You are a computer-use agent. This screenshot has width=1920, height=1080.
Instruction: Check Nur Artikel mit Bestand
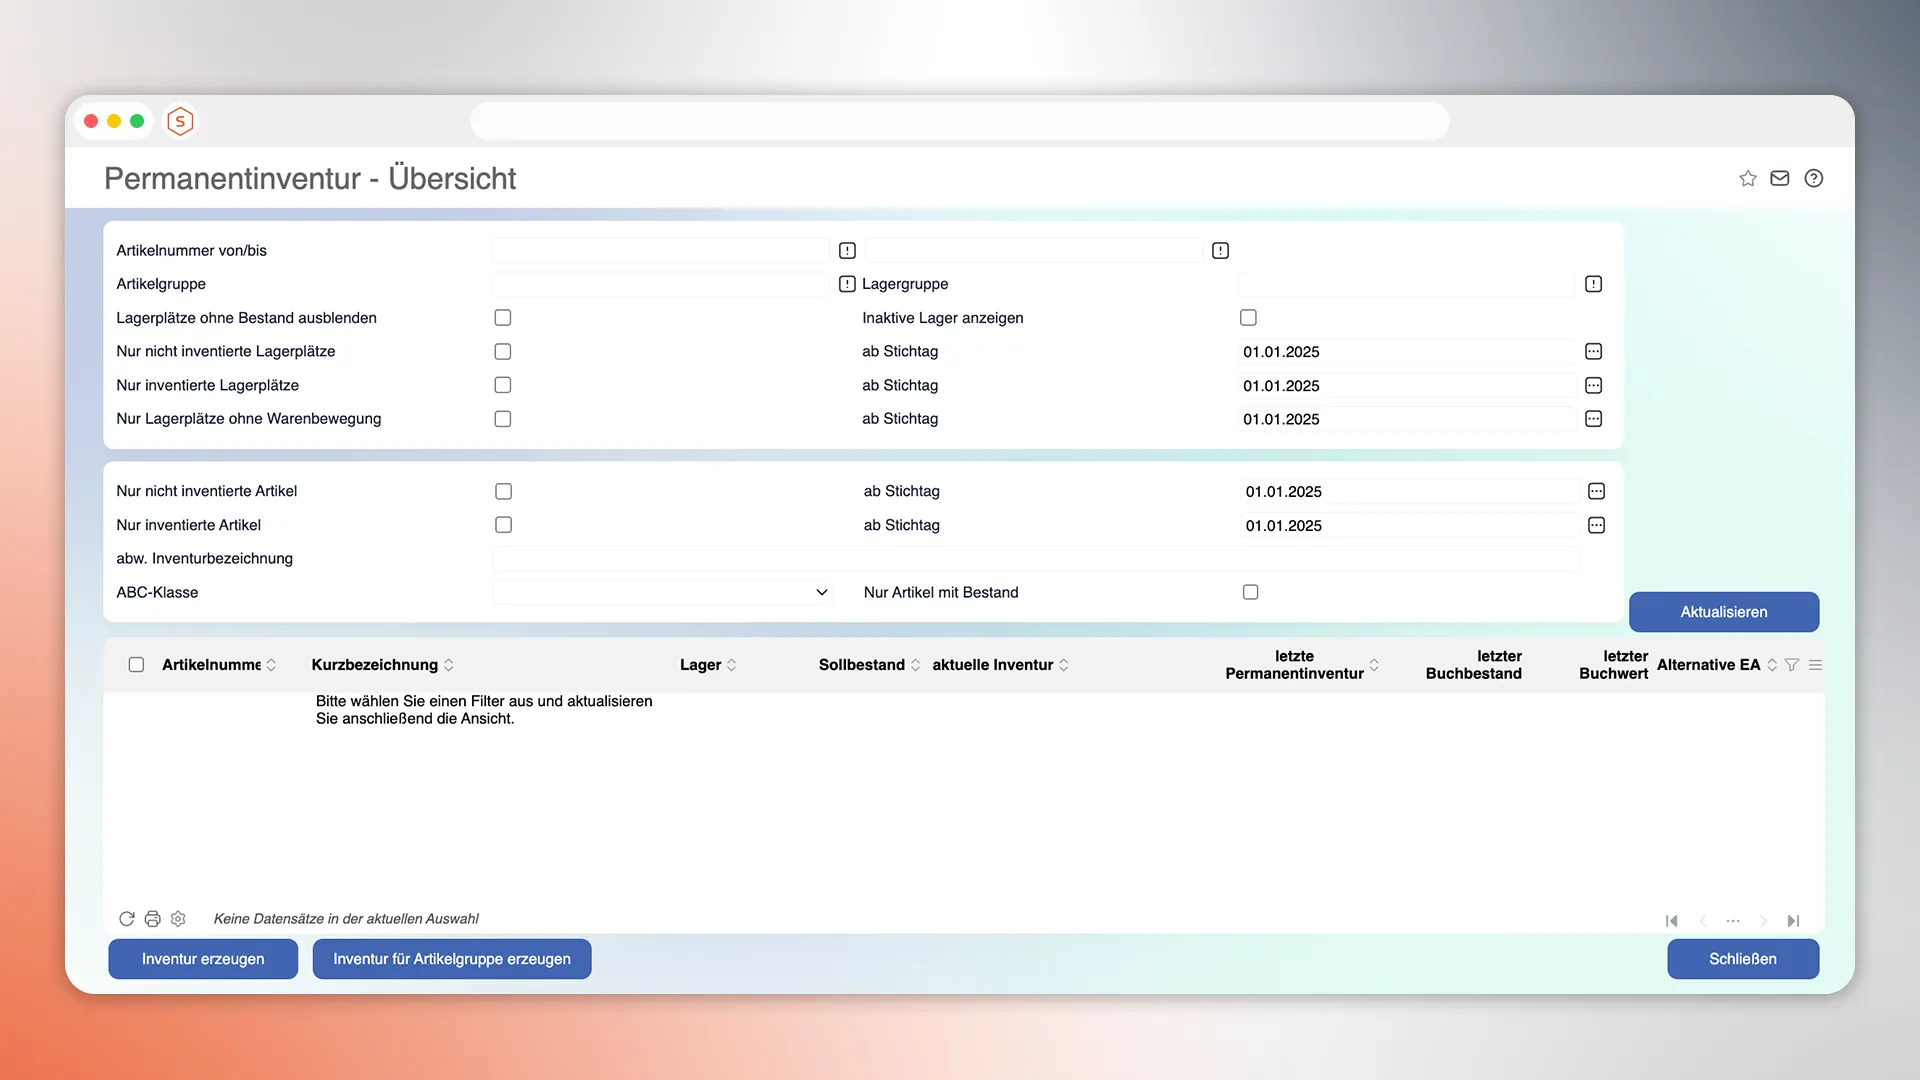click(1250, 592)
